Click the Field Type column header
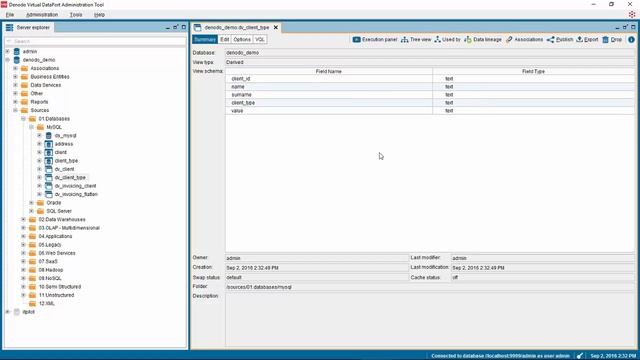This screenshot has height=360, width=640. [533, 71]
